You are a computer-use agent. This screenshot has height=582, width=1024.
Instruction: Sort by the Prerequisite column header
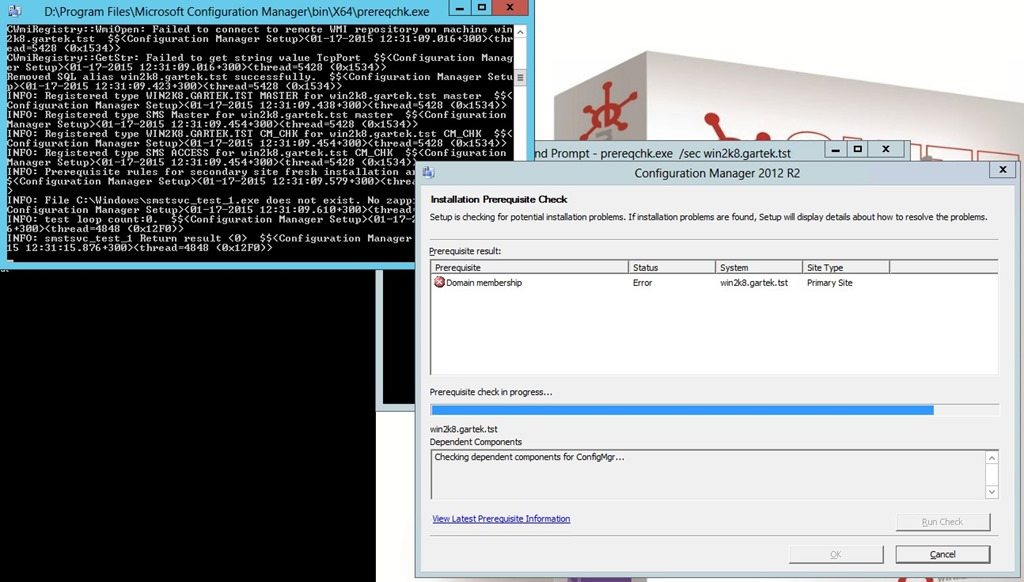(x=530, y=267)
